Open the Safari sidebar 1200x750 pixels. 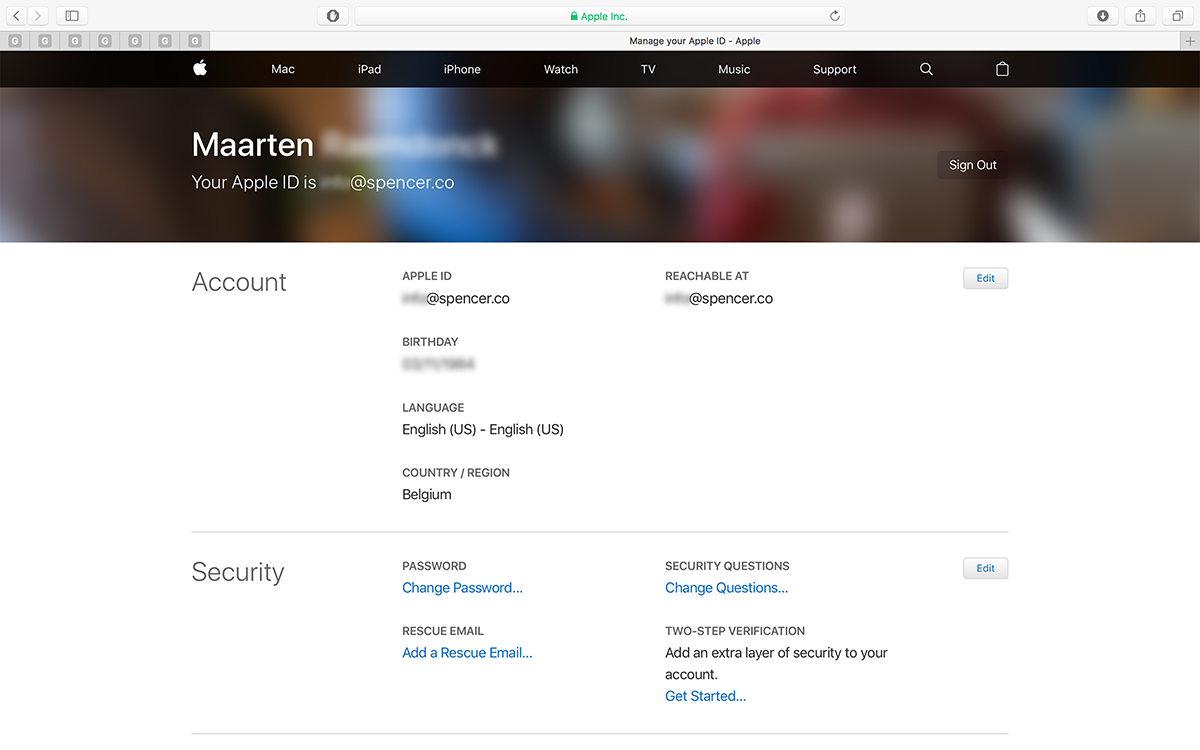(71, 15)
